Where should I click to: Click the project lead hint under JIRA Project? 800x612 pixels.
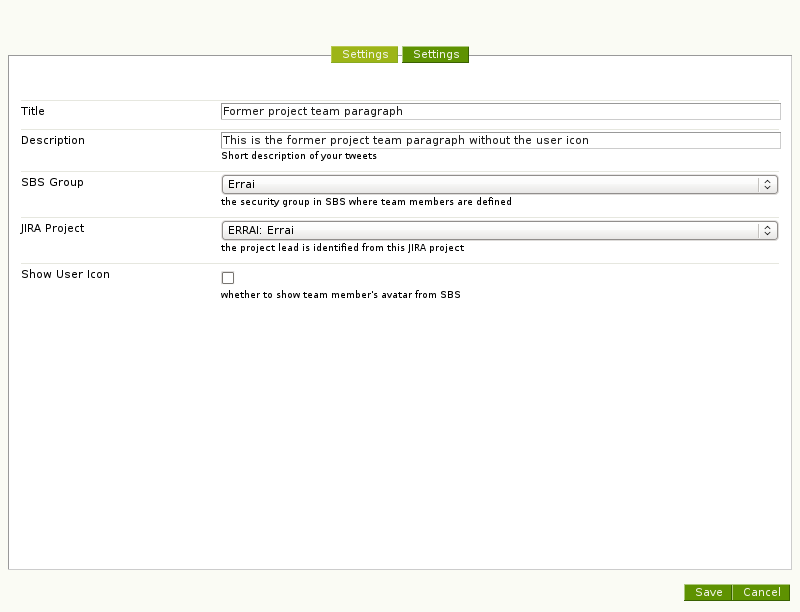pos(342,248)
